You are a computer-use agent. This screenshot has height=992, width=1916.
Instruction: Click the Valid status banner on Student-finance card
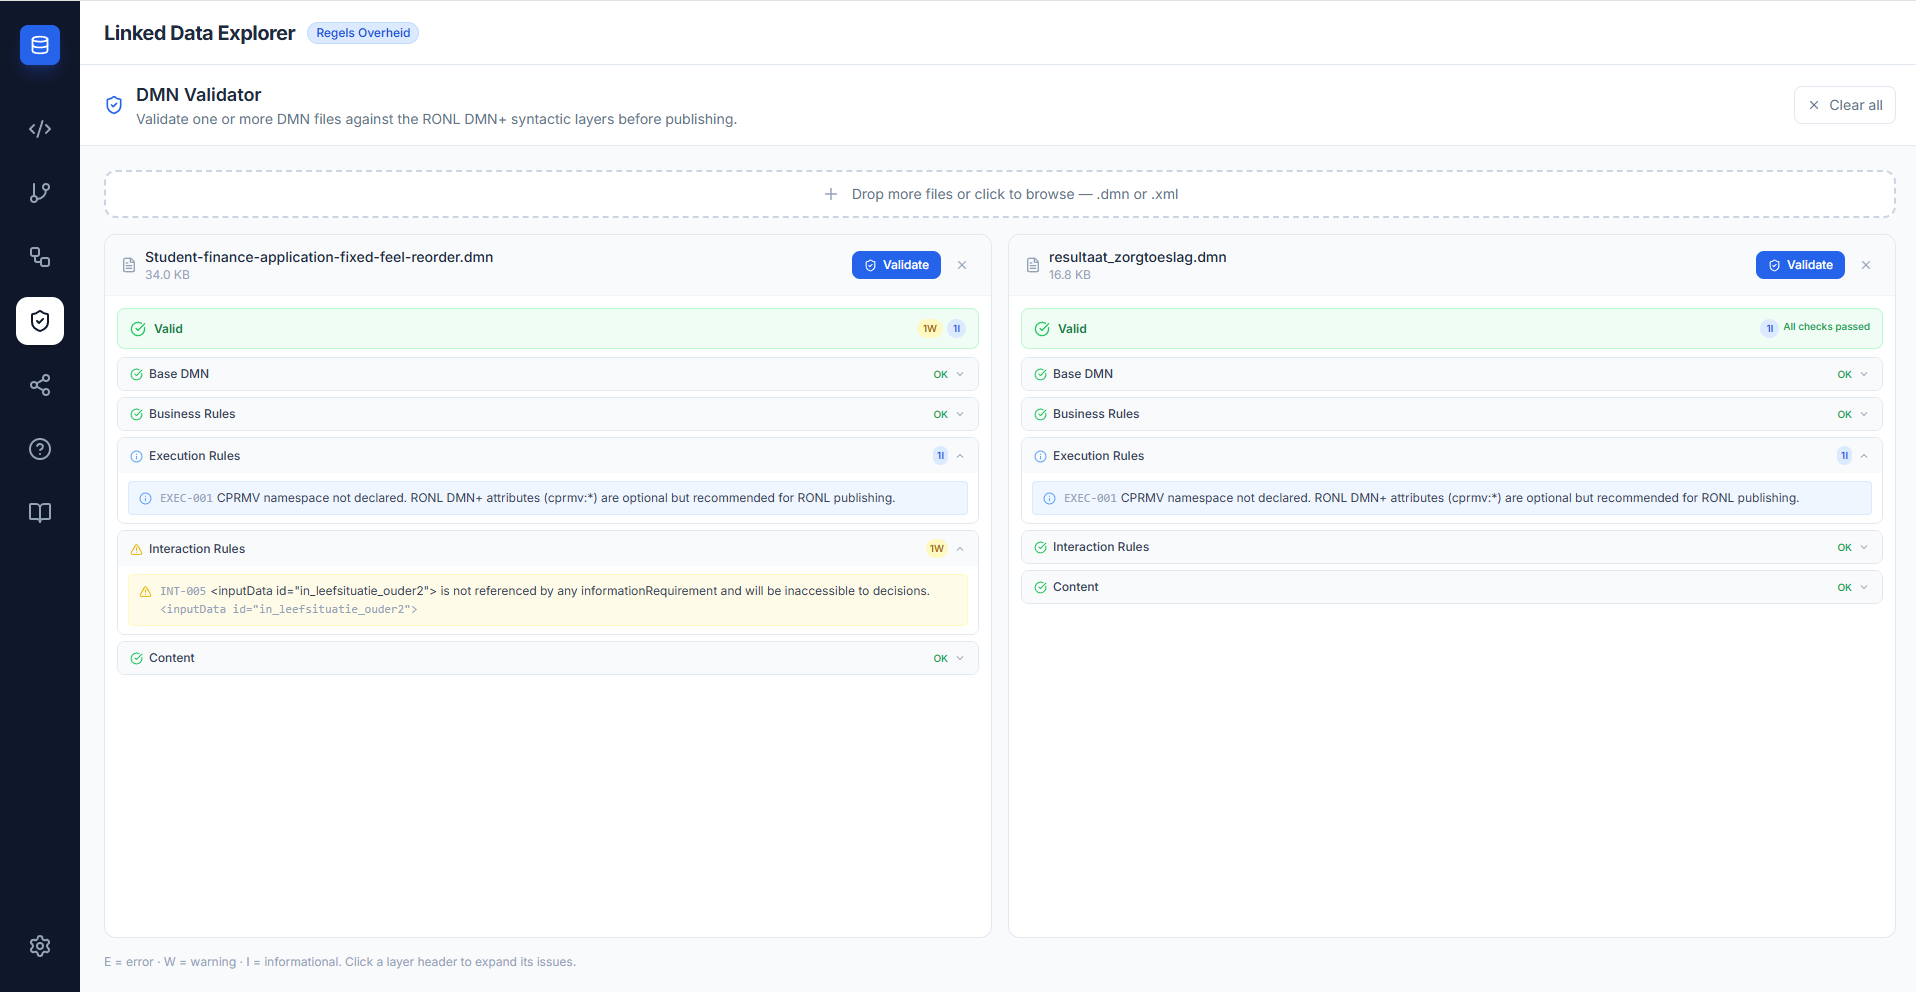(x=548, y=328)
